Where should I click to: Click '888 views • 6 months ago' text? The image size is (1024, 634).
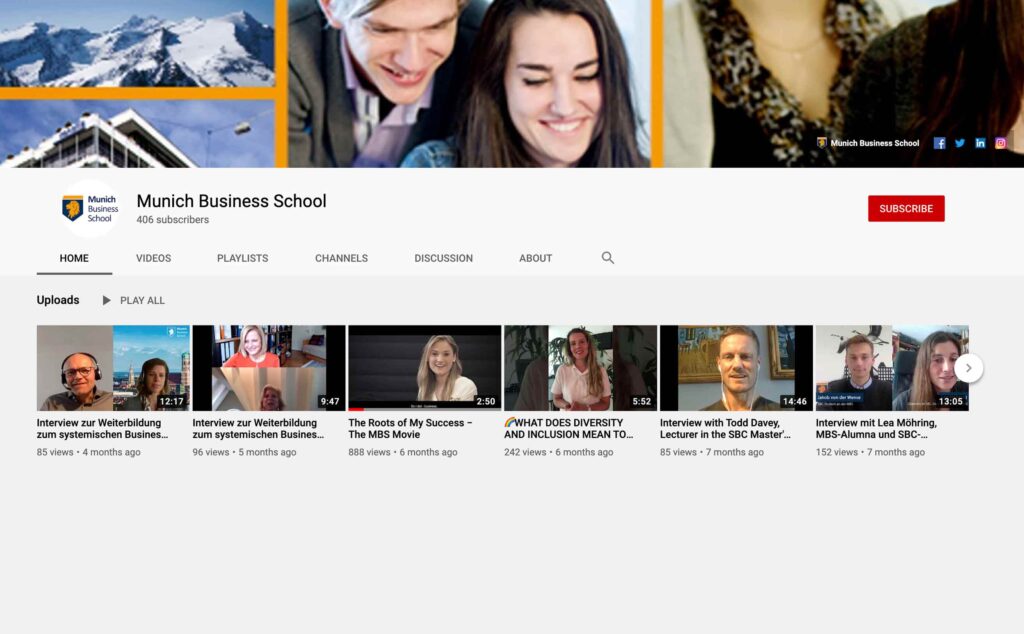tap(403, 452)
